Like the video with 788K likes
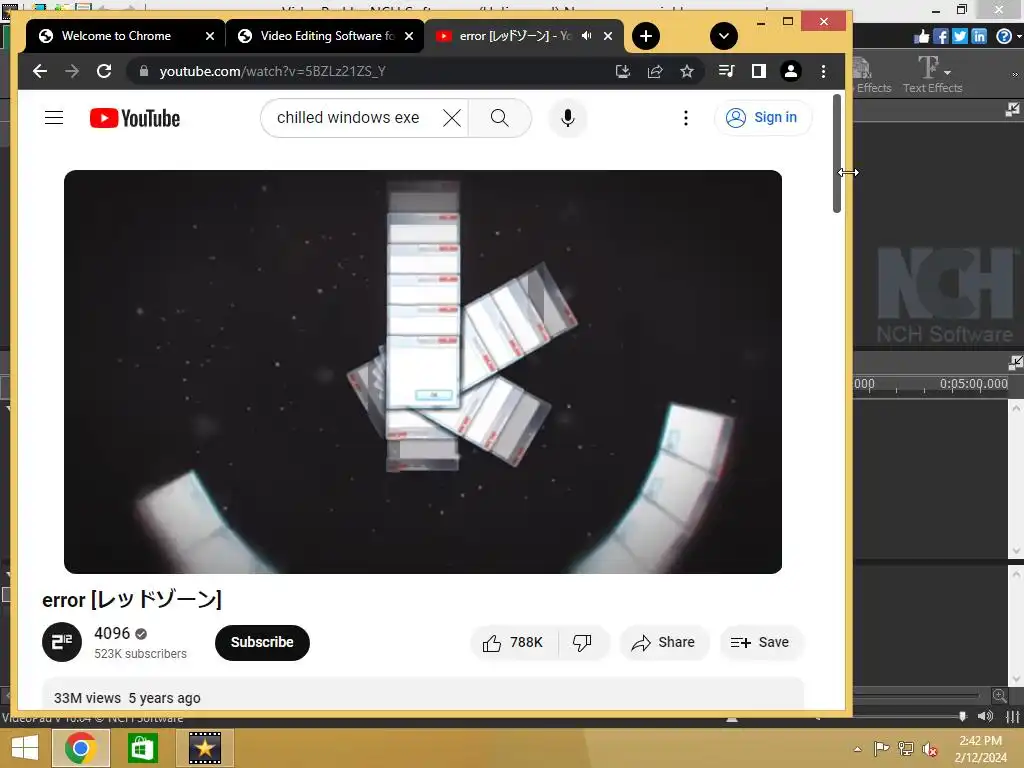Viewport: 1024px width, 768px height. coord(514,643)
